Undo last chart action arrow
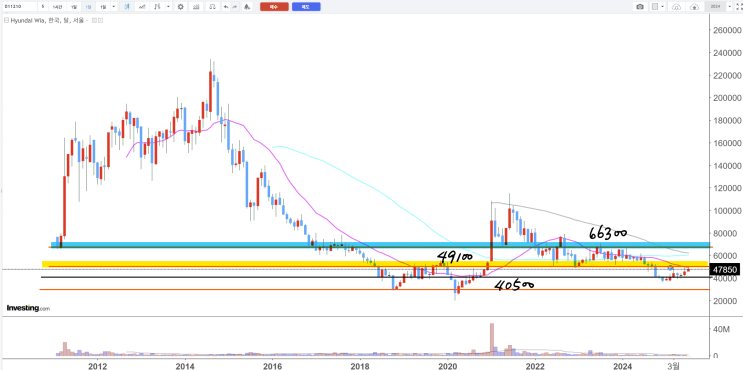The height and width of the screenshot is (370, 743). [x=226, y=7]
